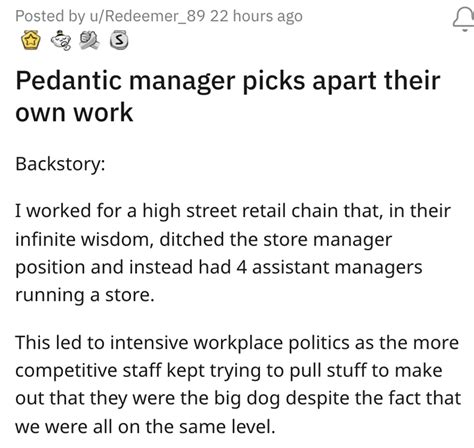Click the text 'running a store.'
The height and width of the screenshot is (448, 474).
coord(85,295)
